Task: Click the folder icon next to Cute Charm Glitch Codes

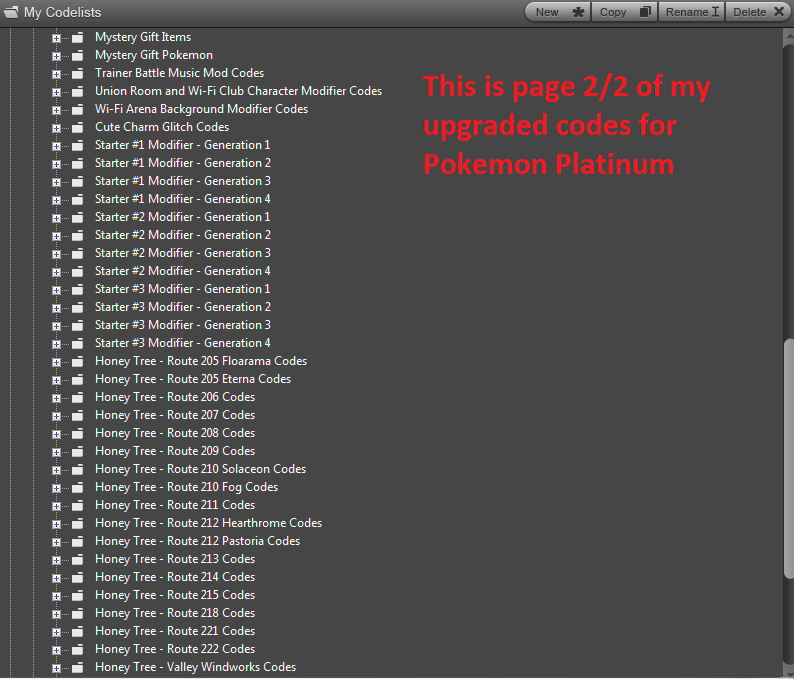Action: coord(77,128)
